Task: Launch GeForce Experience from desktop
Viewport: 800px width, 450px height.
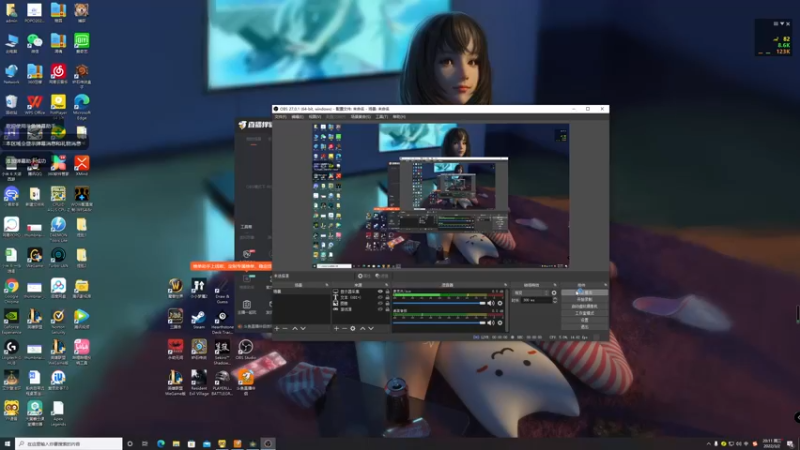Action: pos(11,320)
